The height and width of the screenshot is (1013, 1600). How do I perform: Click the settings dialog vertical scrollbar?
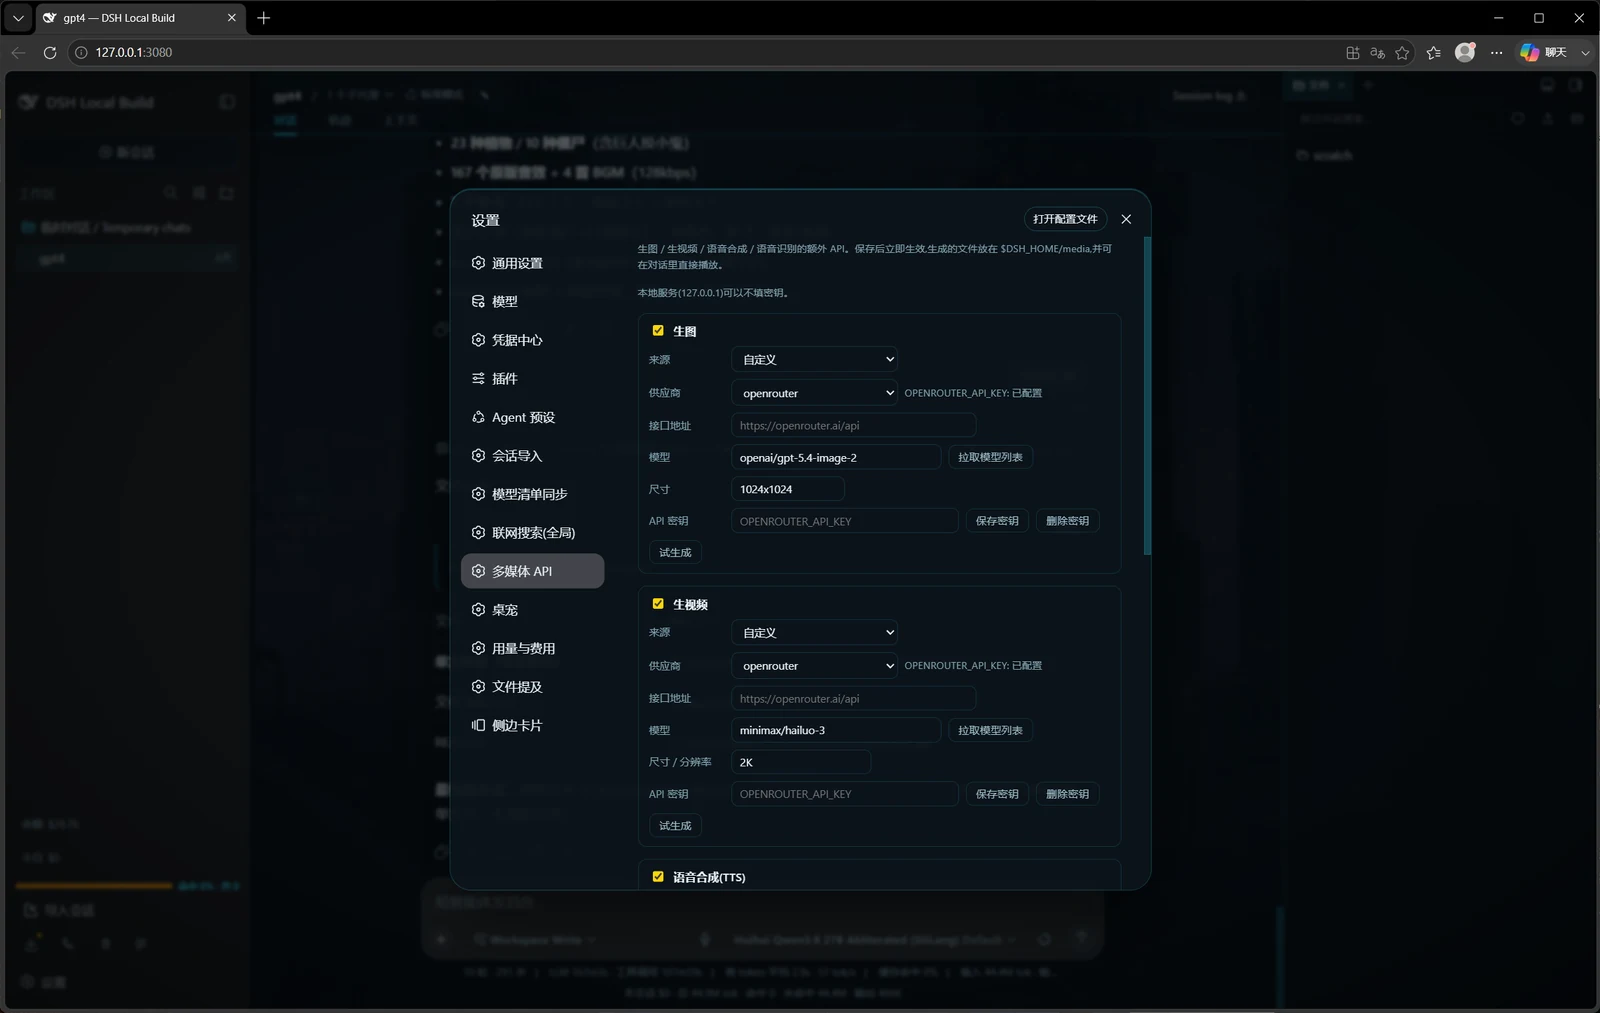pyautogui.click(x=1147, y=396)
